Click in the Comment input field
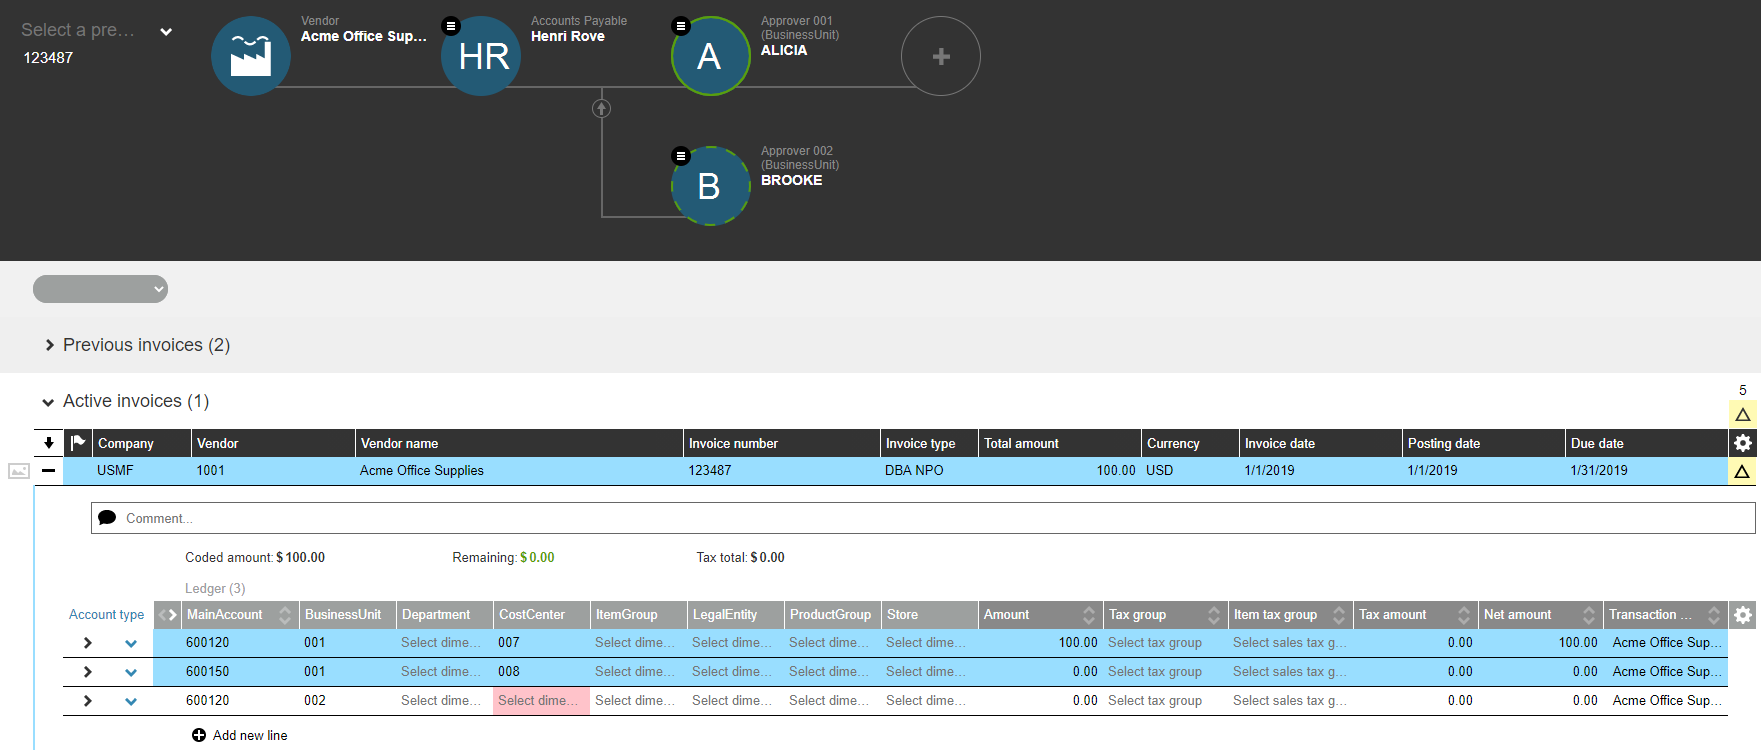1761x750 pixels. pos(923,518)
